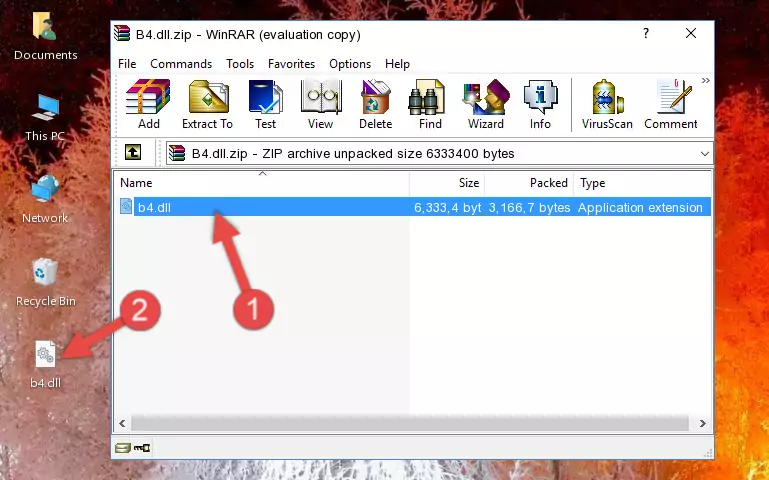
Task: Open the Comment tool
Action: point(670,104)
